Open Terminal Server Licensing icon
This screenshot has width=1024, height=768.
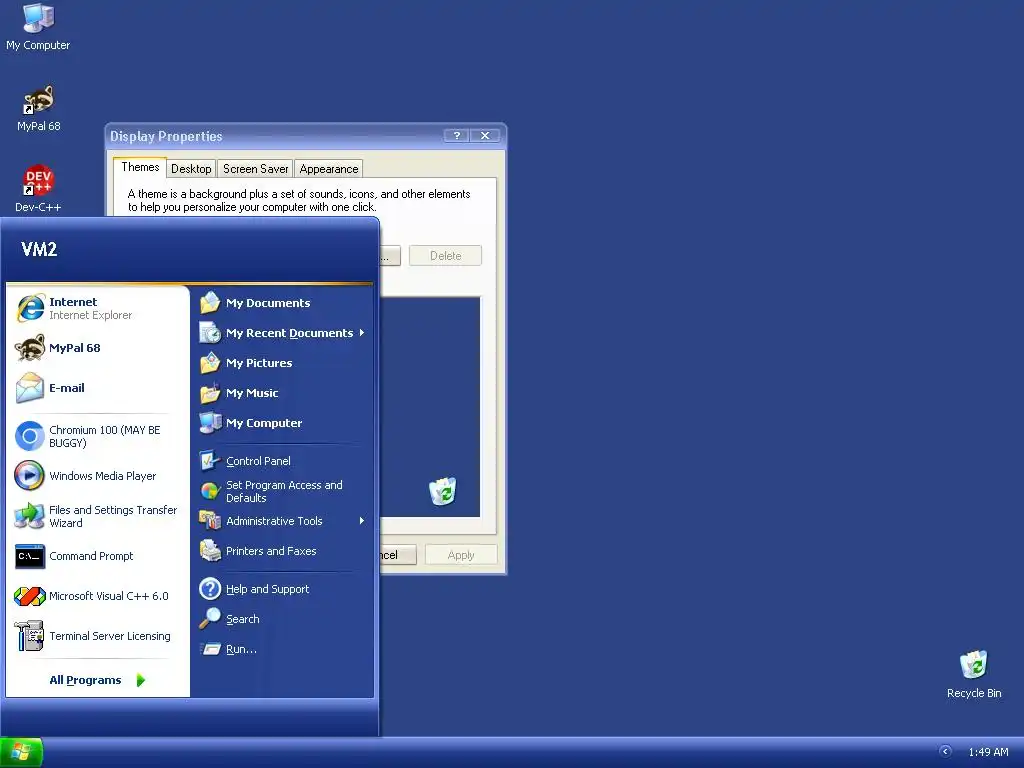tap(30, 635)
